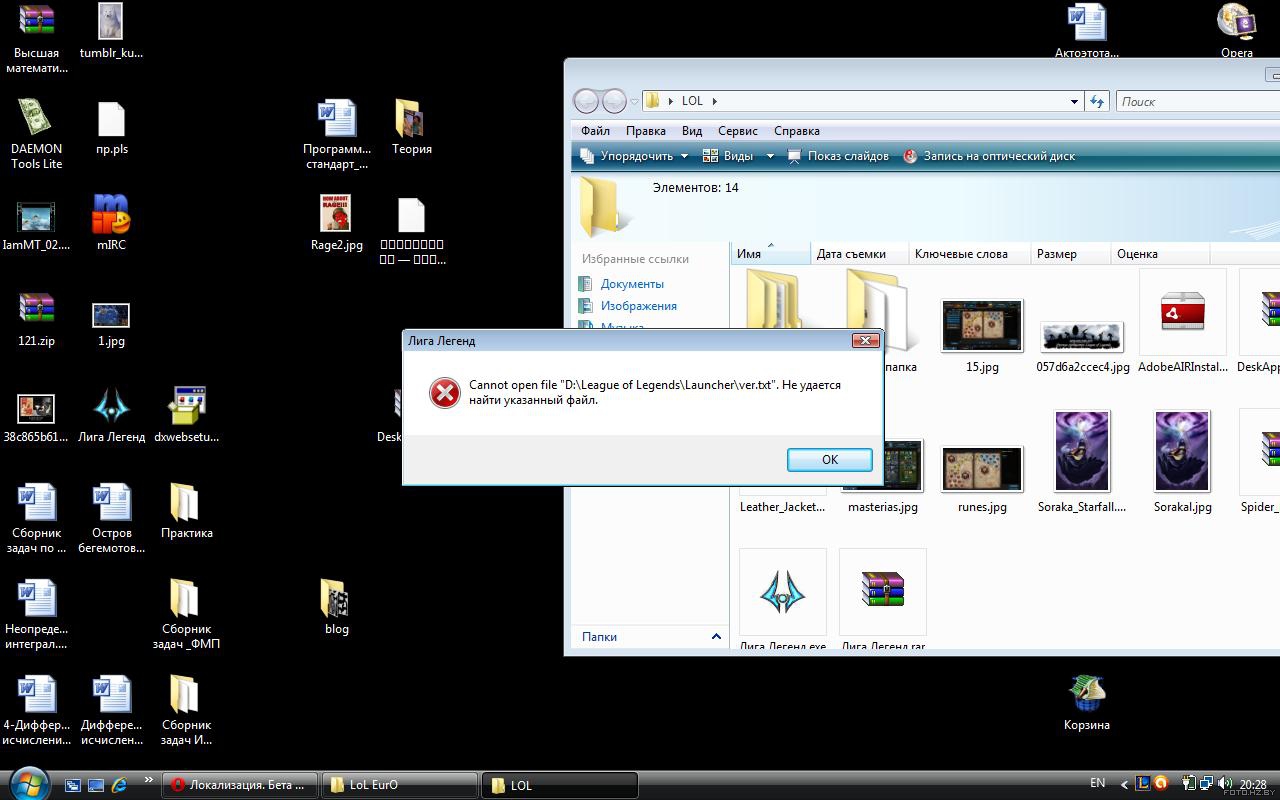Click Запись на оптический диск
Viewport: 1280px width, 800px height.
989,156
